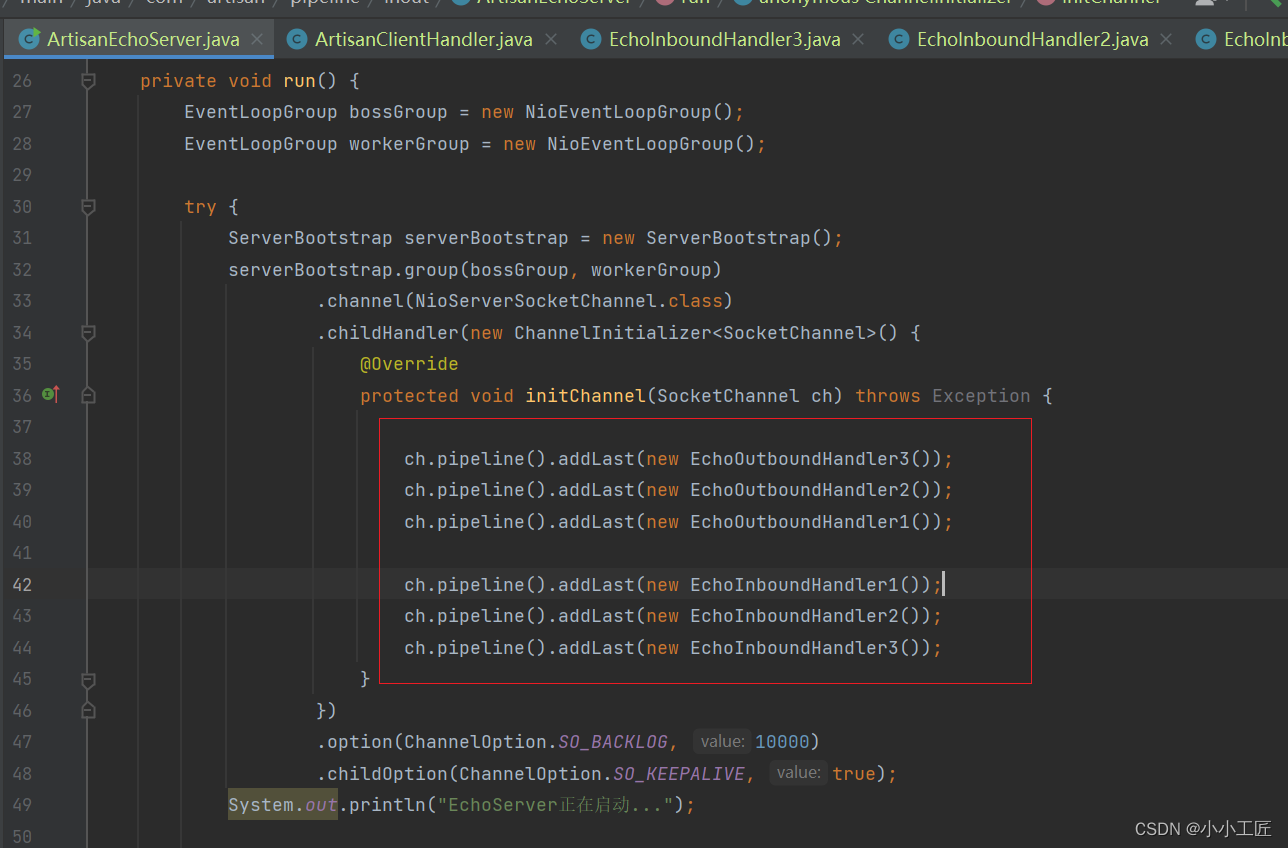1288x848 pixels.
Task: Click the value: hint before true
Action: (798, 773)
